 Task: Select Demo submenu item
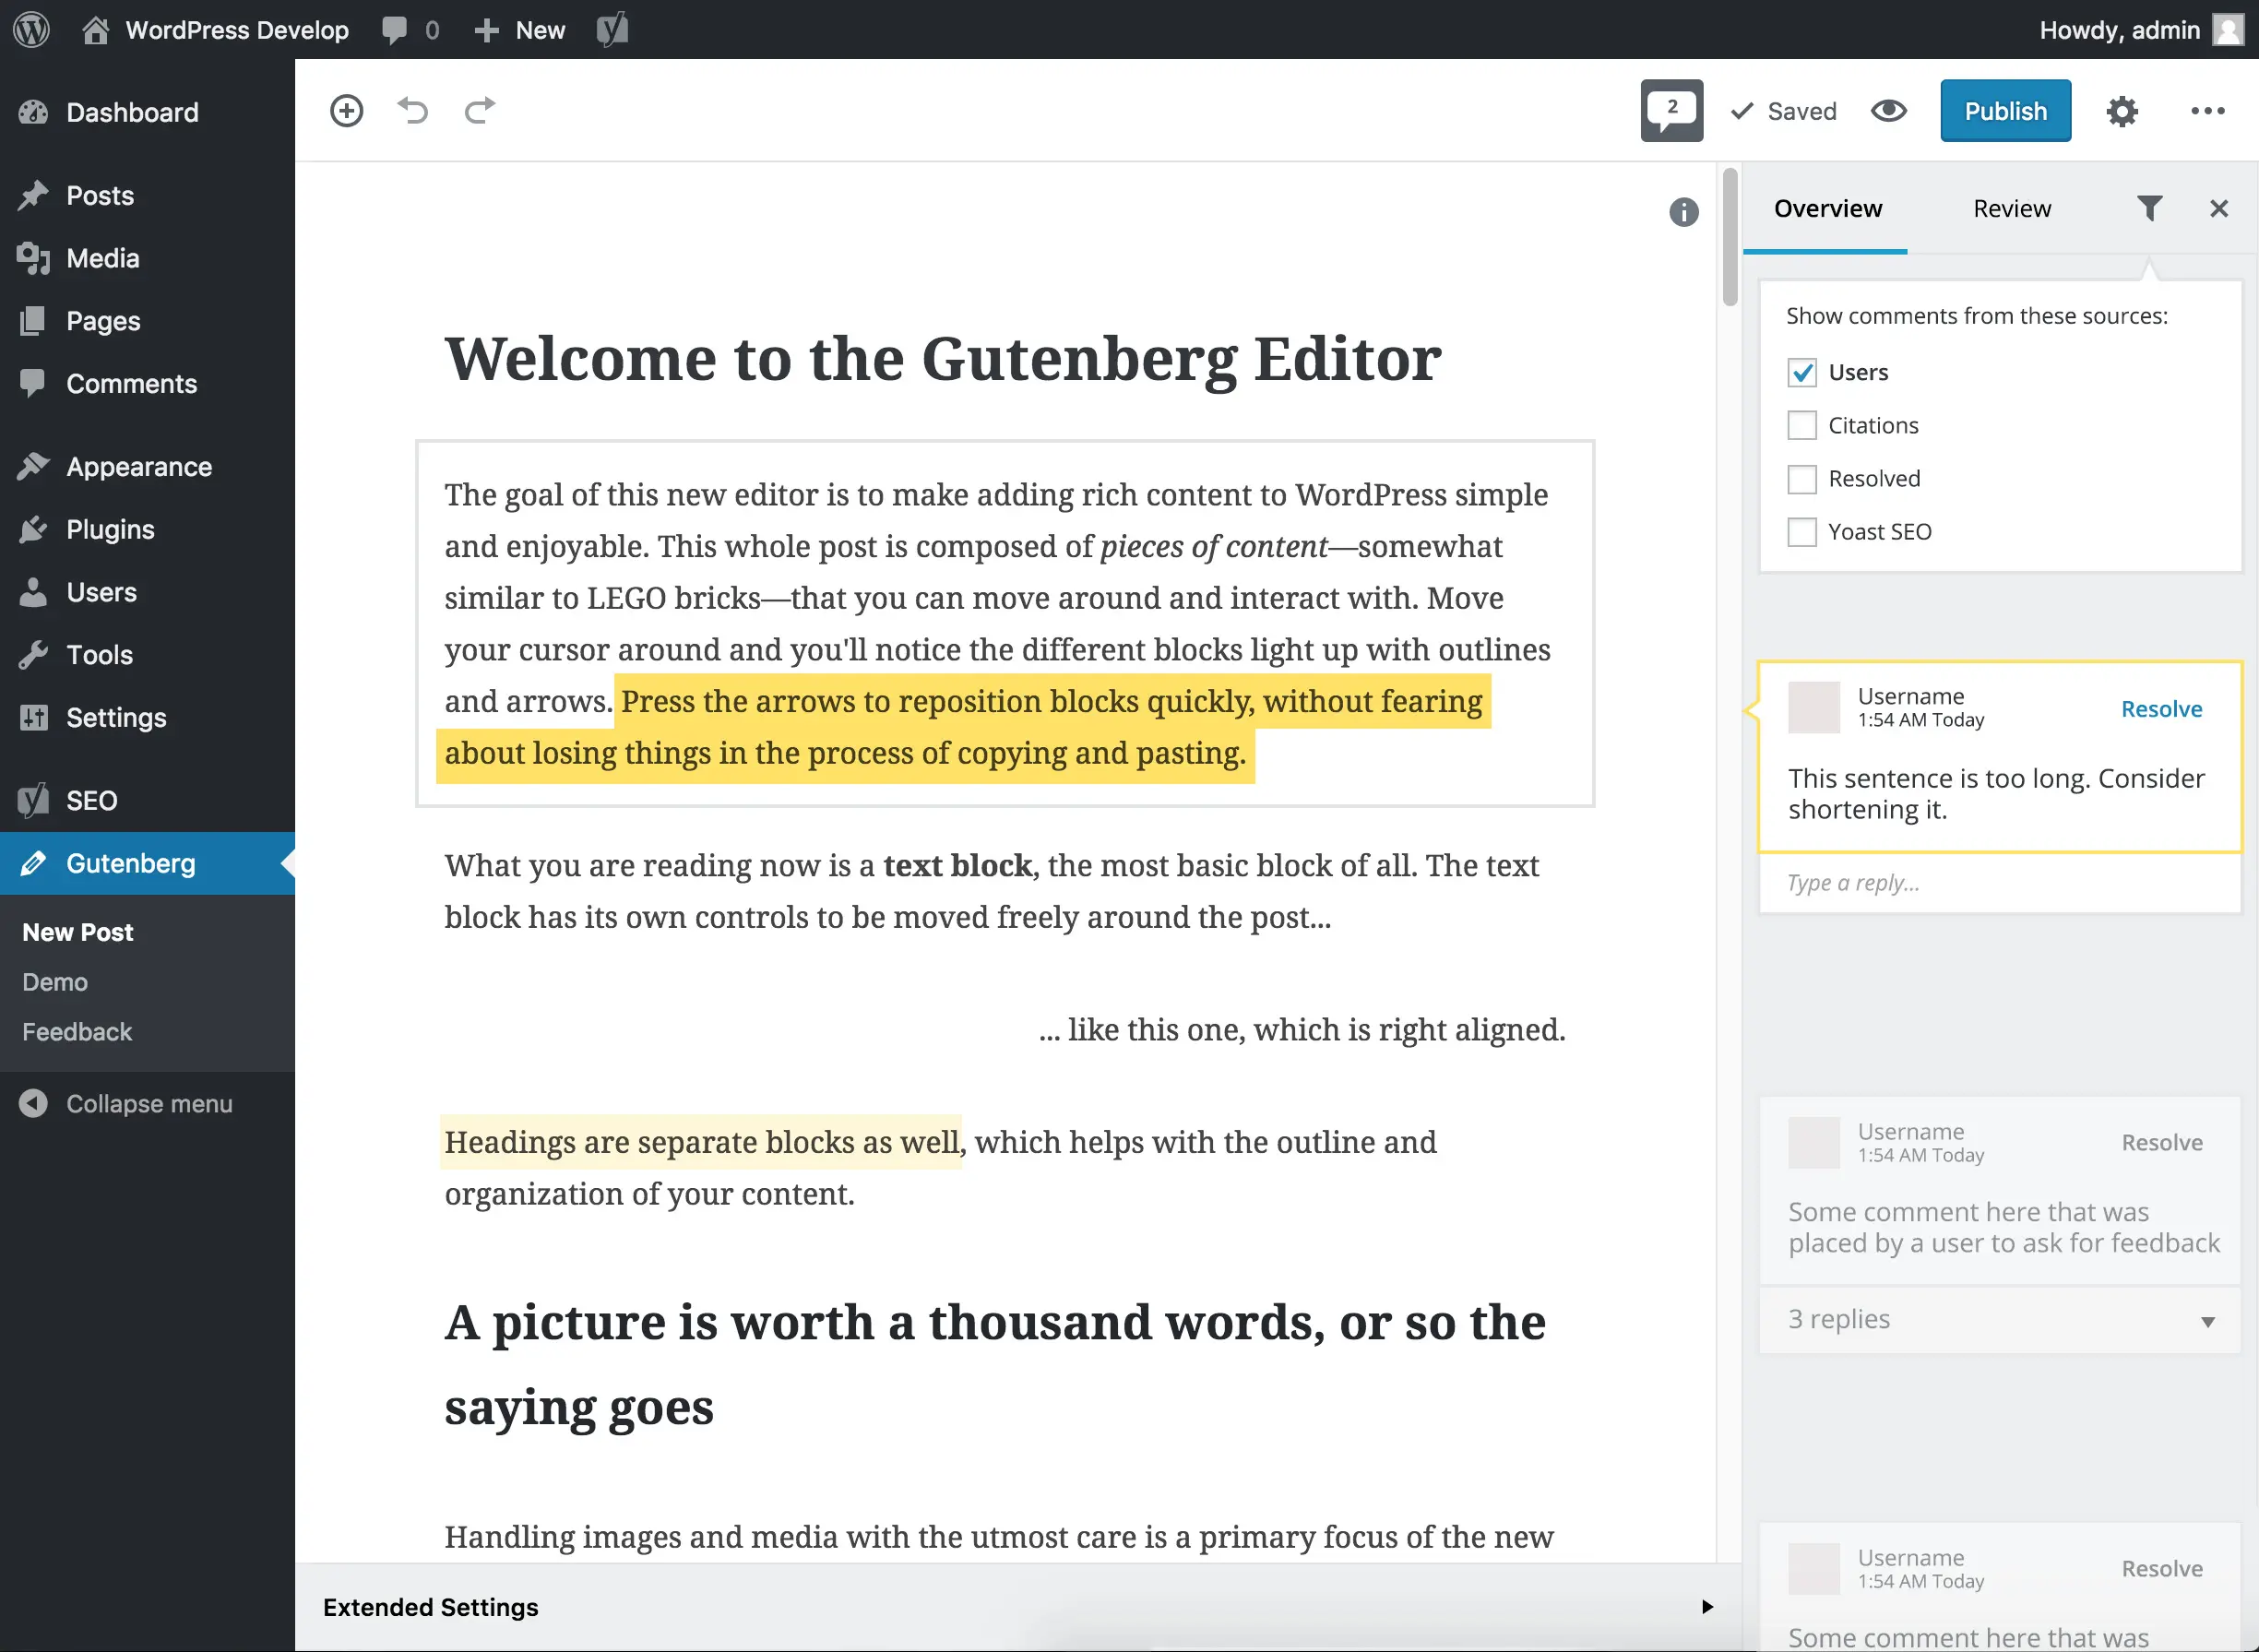55,982
